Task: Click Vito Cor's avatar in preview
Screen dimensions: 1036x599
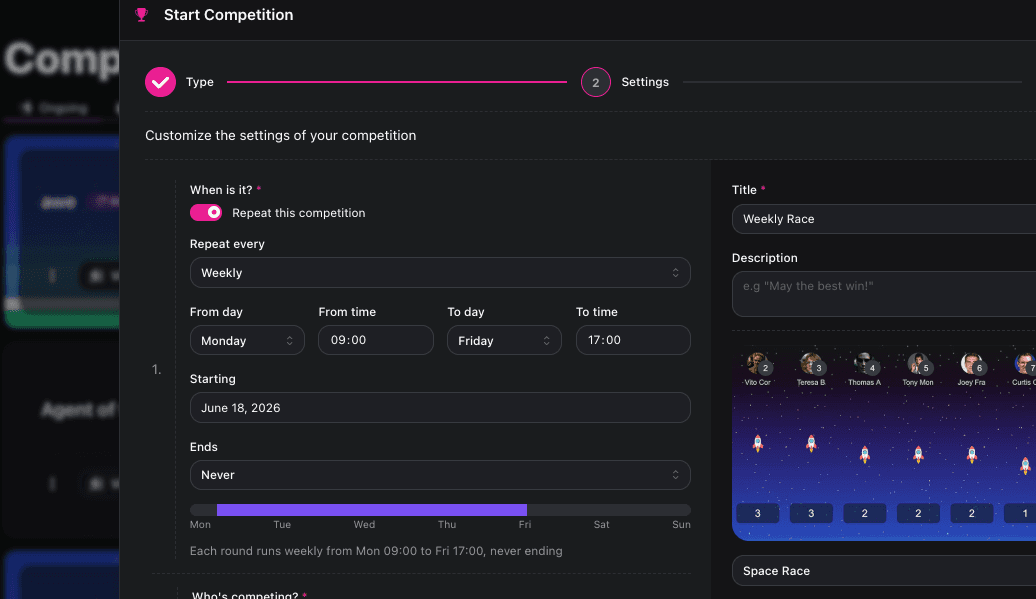Action: (x=756, y=363)
